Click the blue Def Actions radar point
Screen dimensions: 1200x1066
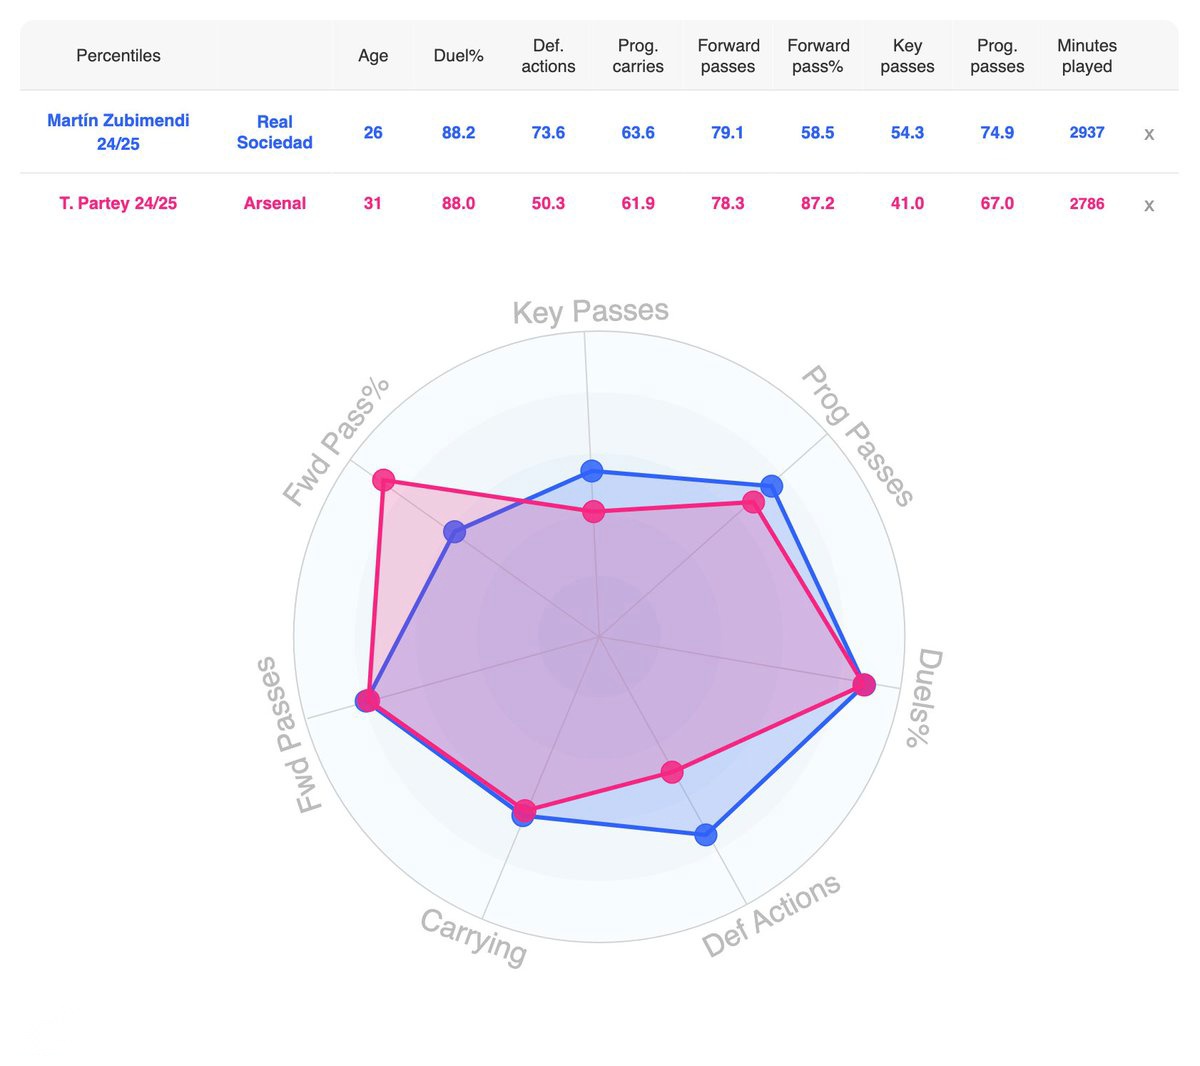706,834
